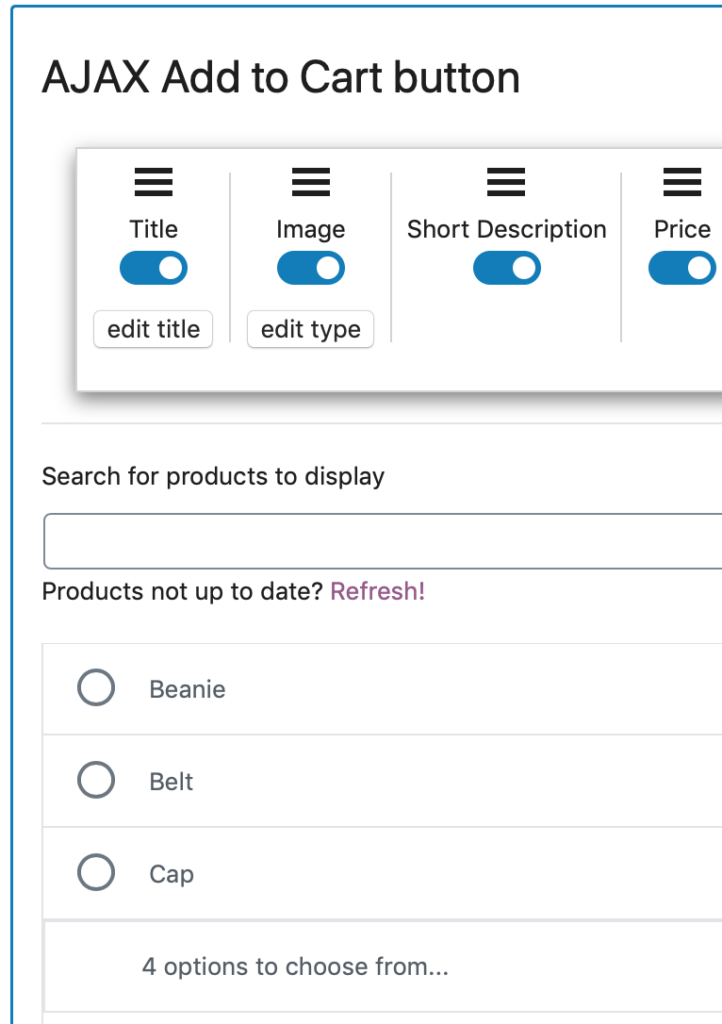Select the Cap radio button
722x1024 pixels.
96,872
